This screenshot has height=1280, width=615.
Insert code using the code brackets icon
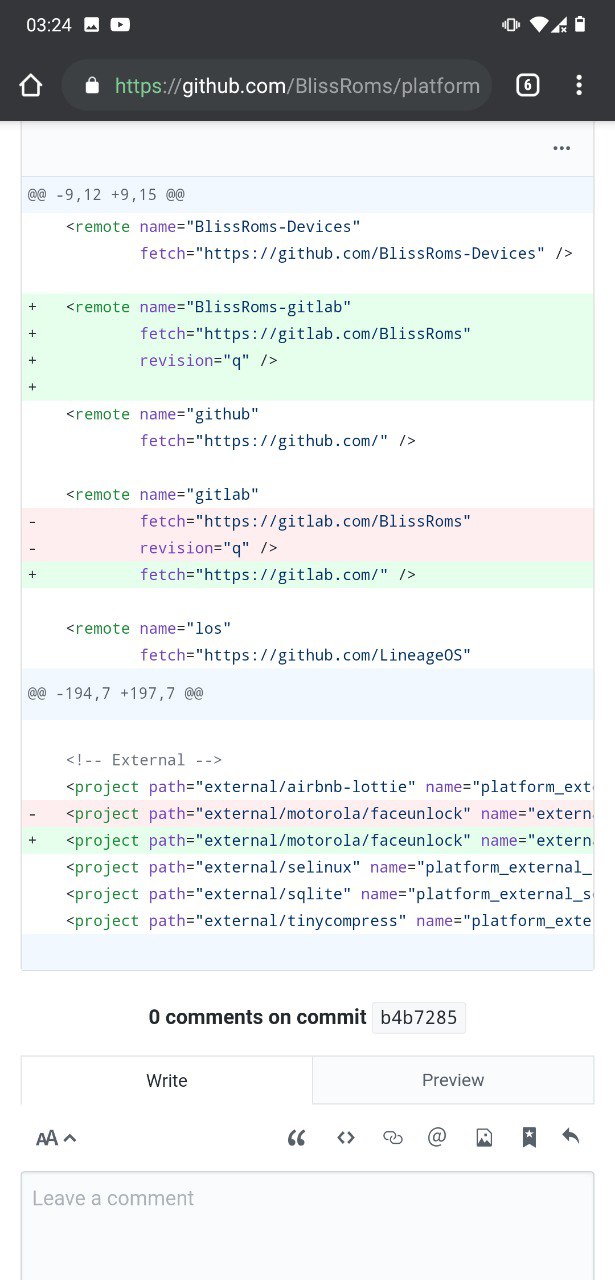[346, 1137]
